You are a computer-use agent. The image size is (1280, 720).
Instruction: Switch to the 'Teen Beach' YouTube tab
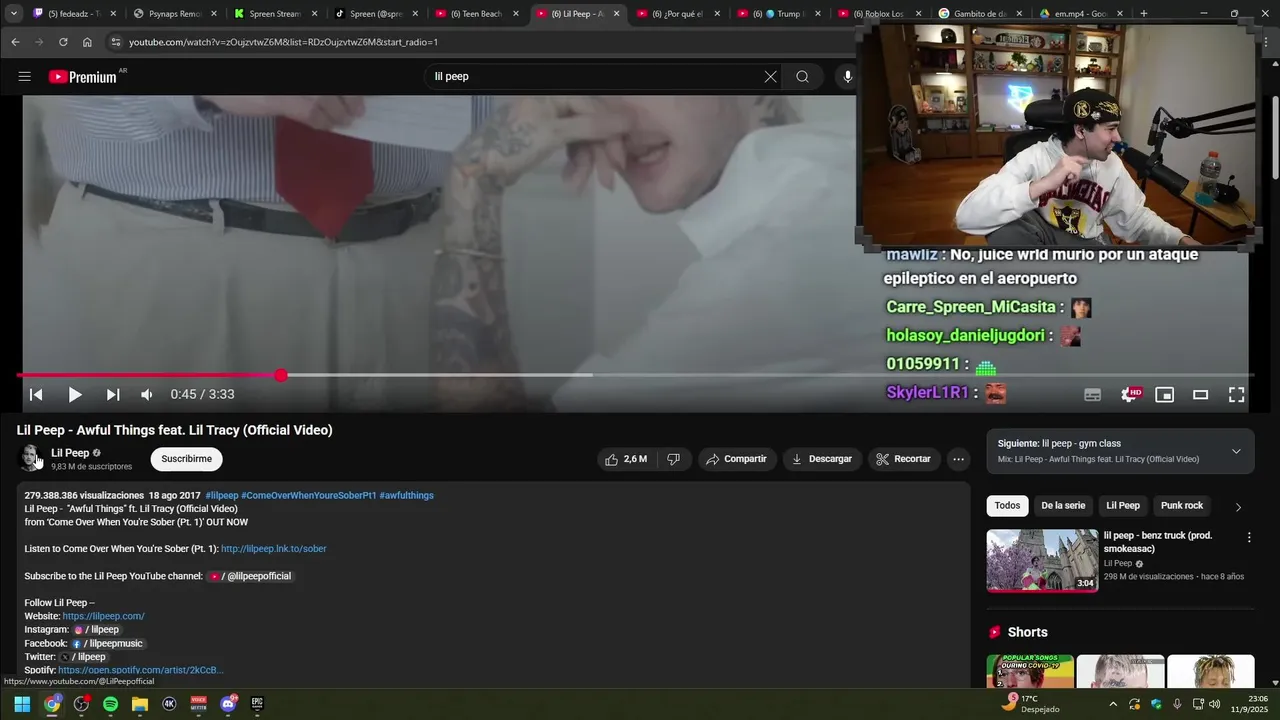475,14
